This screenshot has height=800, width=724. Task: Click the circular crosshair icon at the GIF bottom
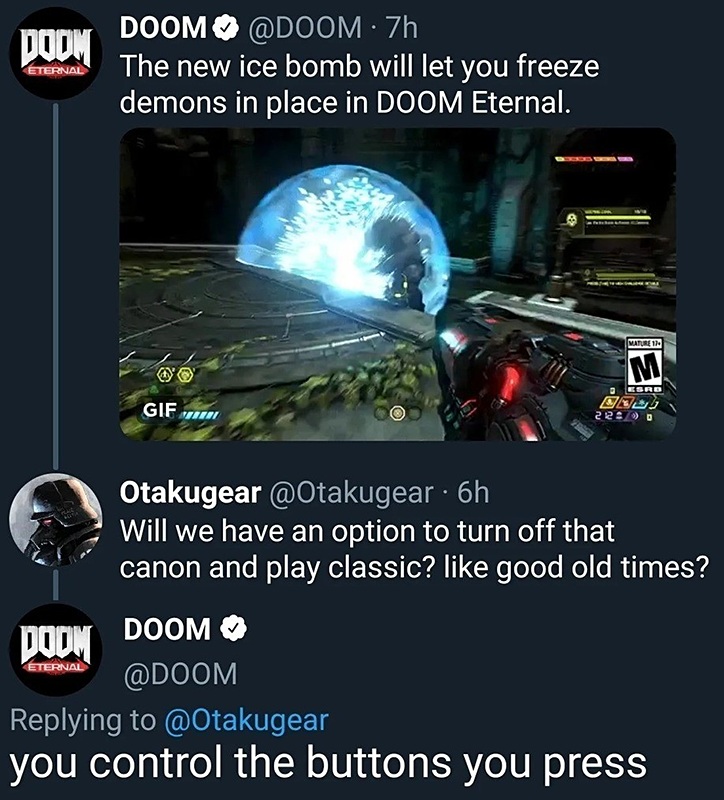(x=398, y=413)
